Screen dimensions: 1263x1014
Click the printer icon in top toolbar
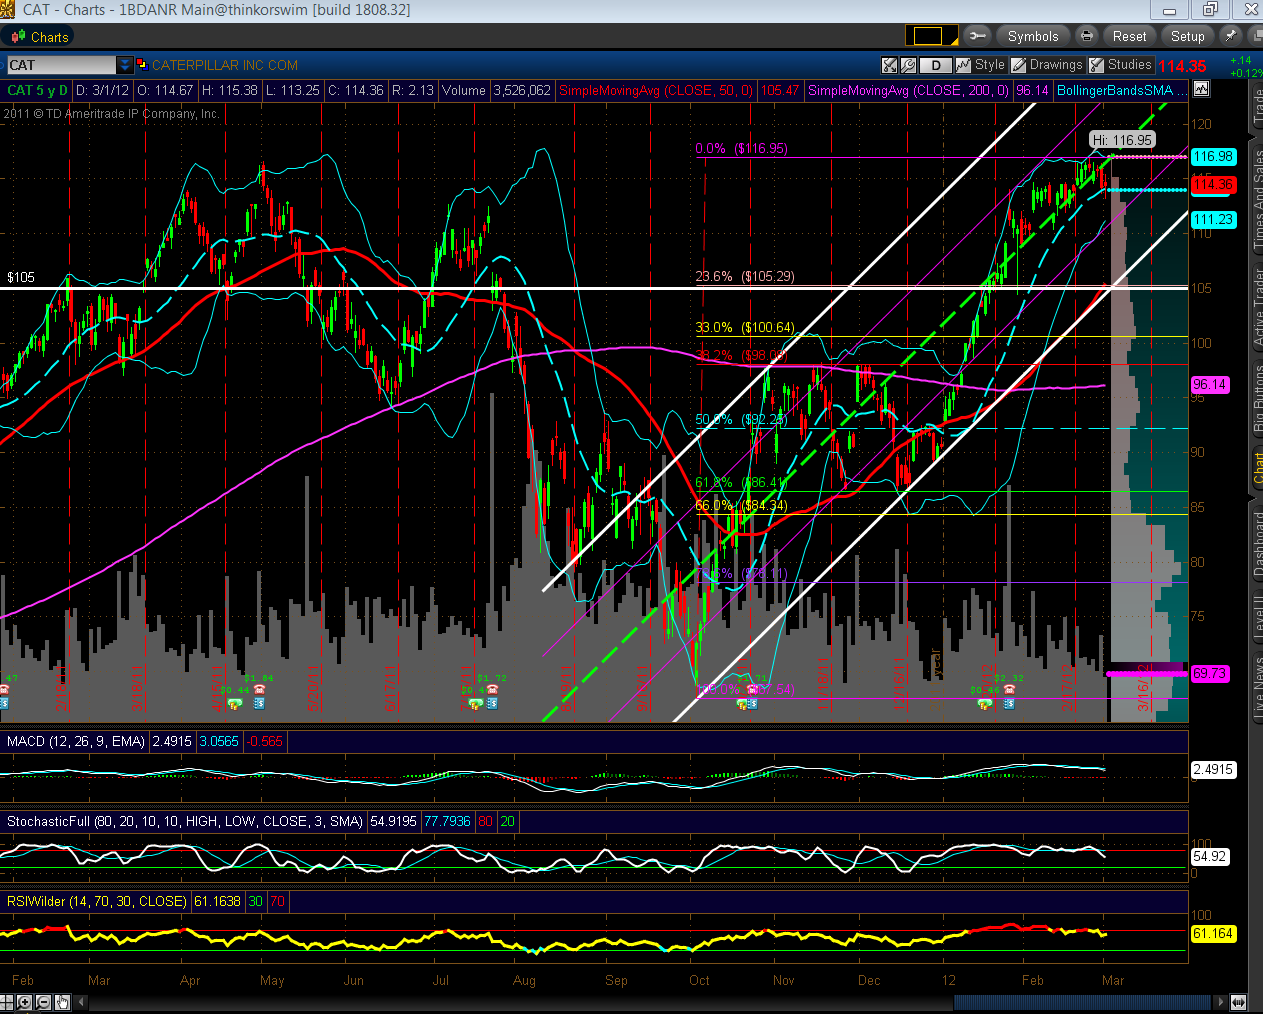[1086, 36]
